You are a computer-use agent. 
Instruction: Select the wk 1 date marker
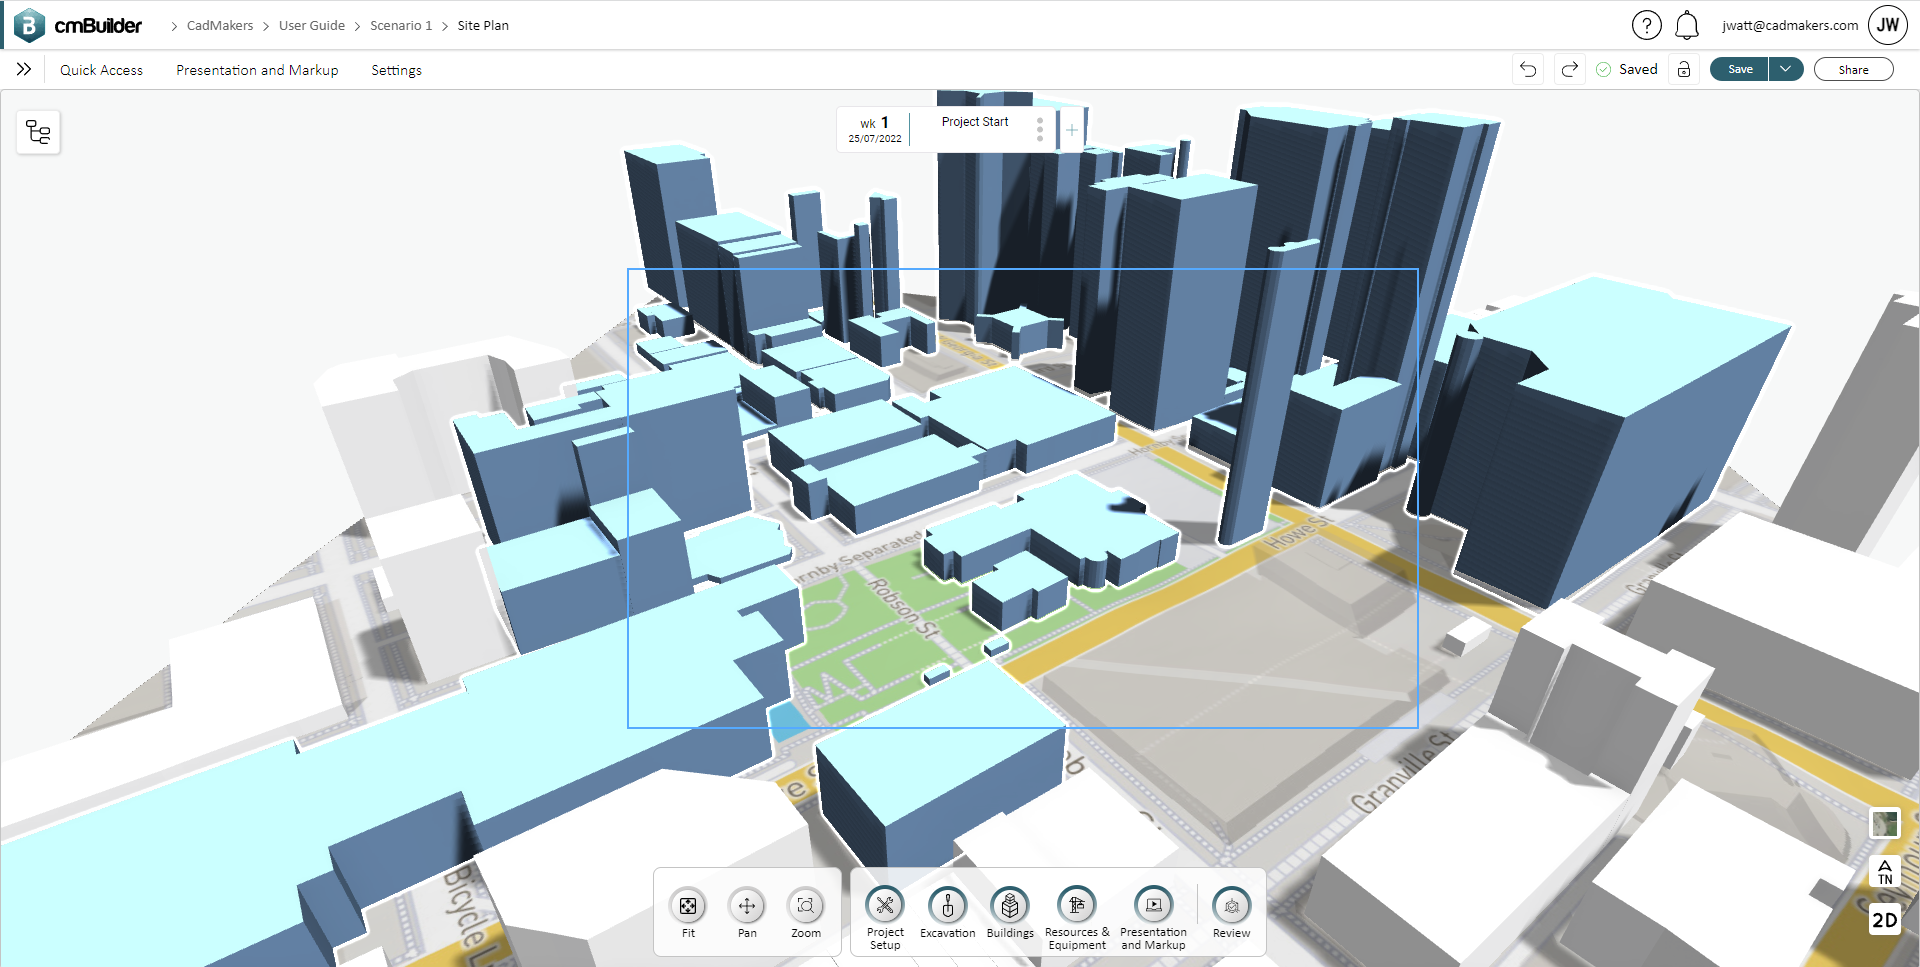coord(875,129)
